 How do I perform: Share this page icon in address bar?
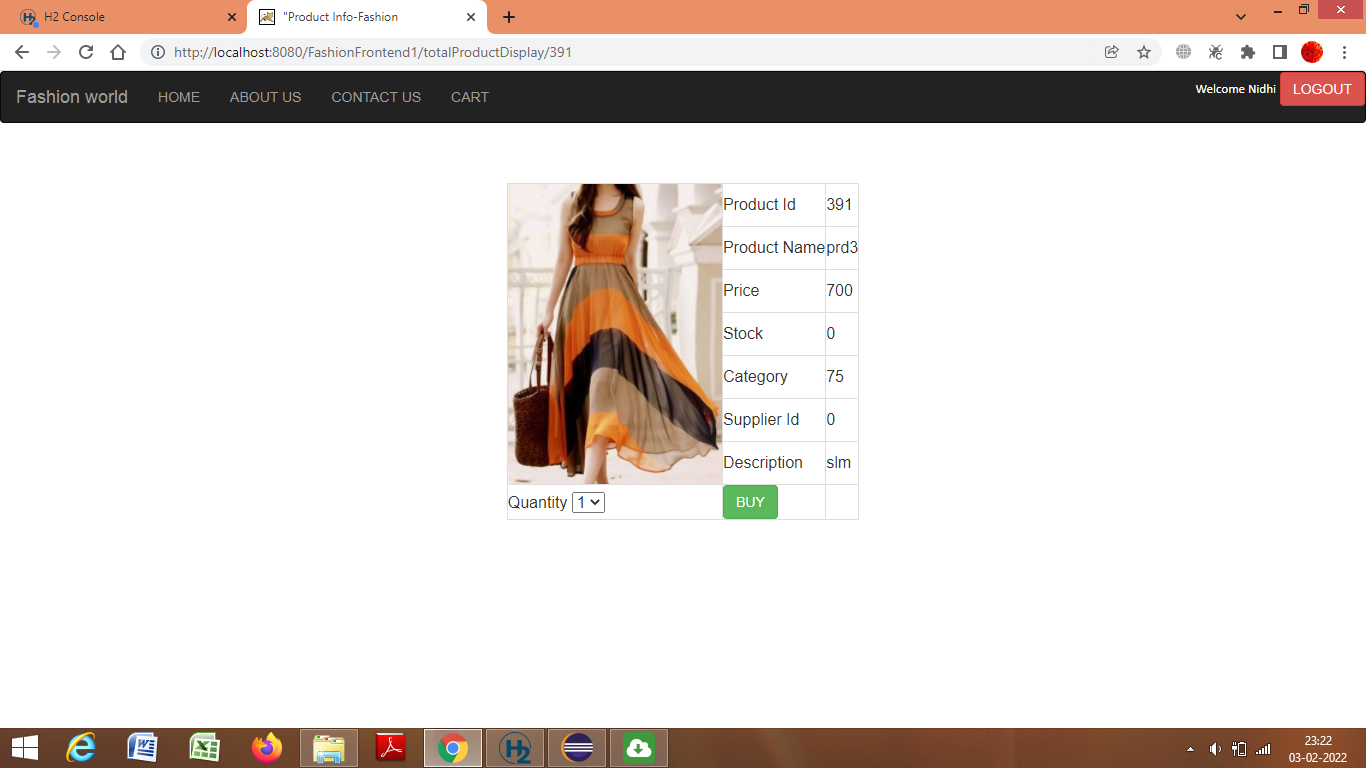[x=1111, y=52]
